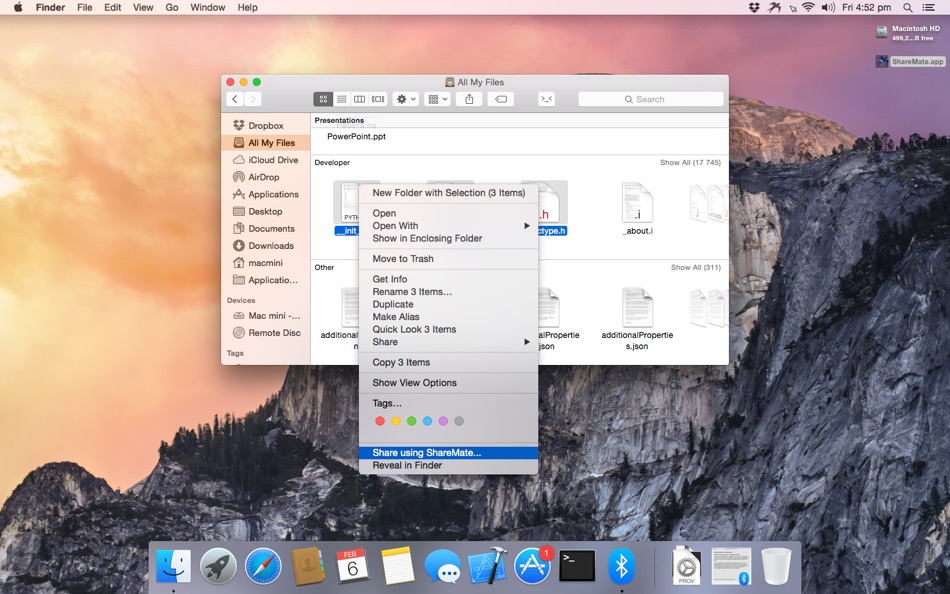Select All My Files in sidebar

(266, 142)
